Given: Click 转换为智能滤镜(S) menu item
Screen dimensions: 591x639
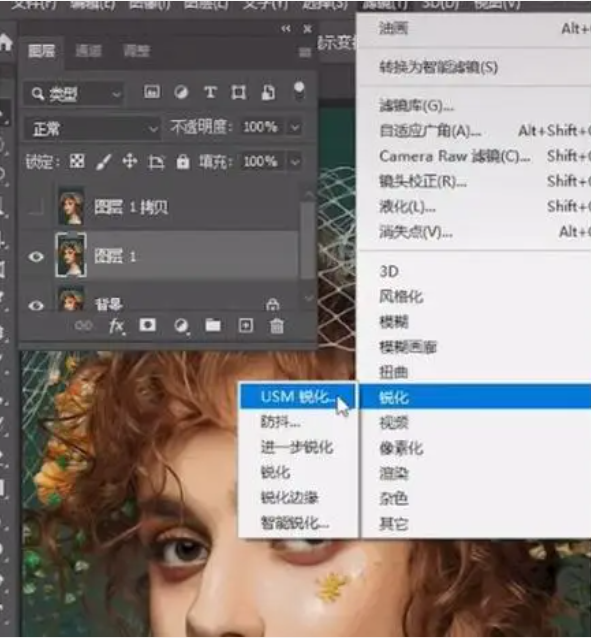Looking at the screenshot, I should [x=476, y=67].
